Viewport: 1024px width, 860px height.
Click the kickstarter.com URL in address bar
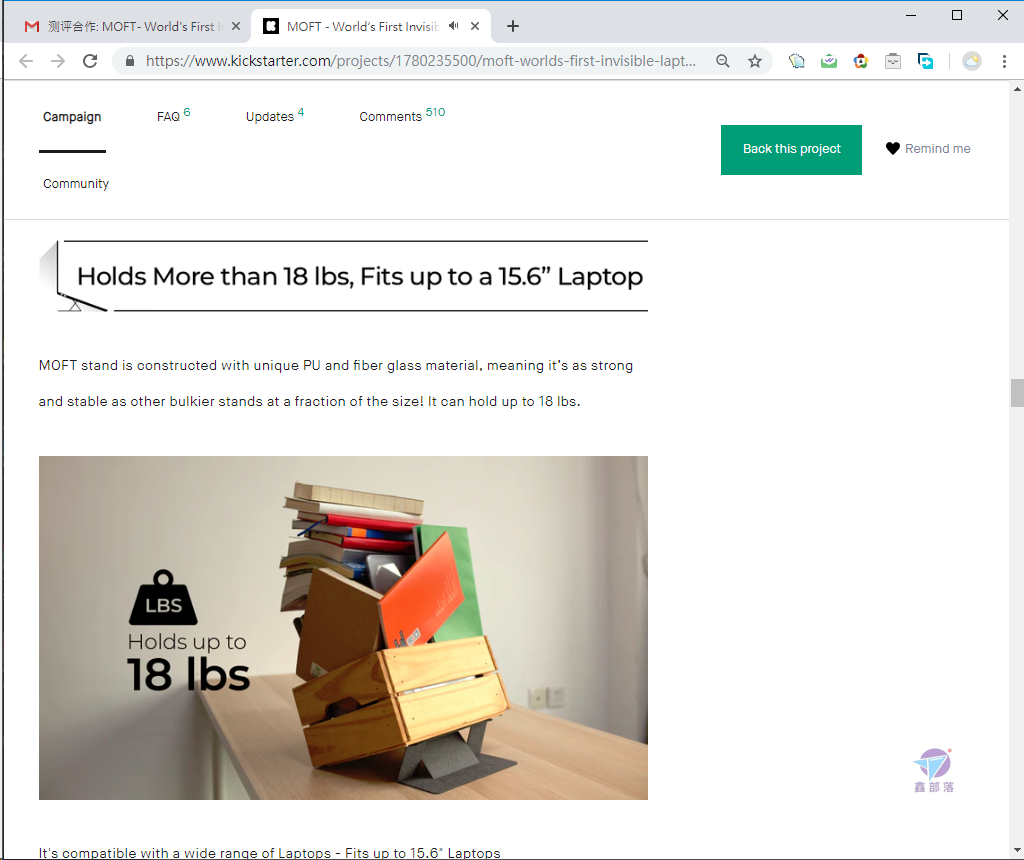point(421,61)
